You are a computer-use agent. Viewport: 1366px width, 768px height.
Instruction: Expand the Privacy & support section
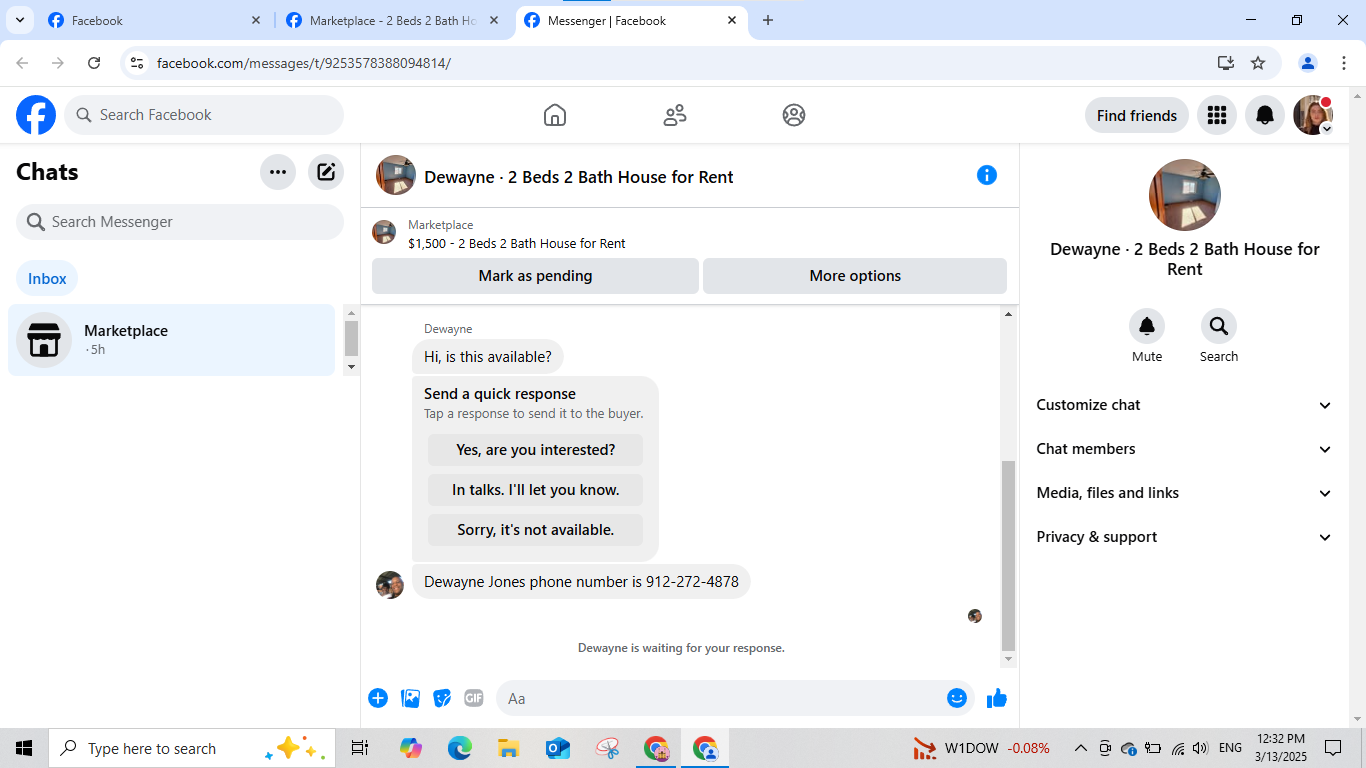1185,537
